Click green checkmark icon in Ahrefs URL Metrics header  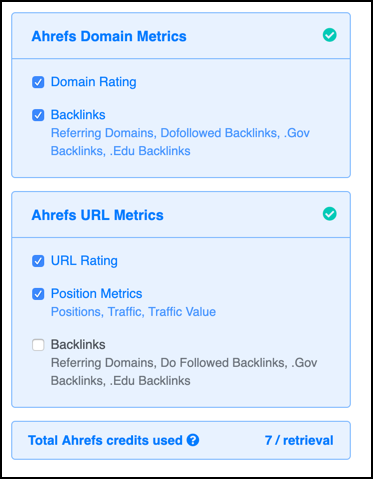point(329,214)
